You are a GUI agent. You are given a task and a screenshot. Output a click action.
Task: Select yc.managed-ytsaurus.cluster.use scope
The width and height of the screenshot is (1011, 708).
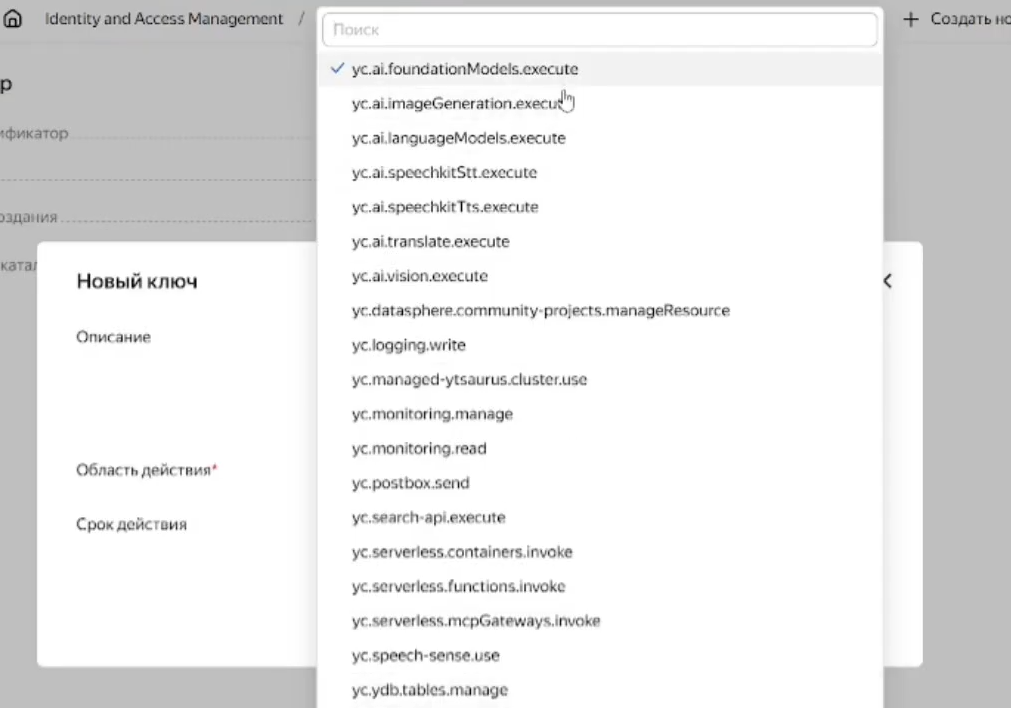click(469, 380)
